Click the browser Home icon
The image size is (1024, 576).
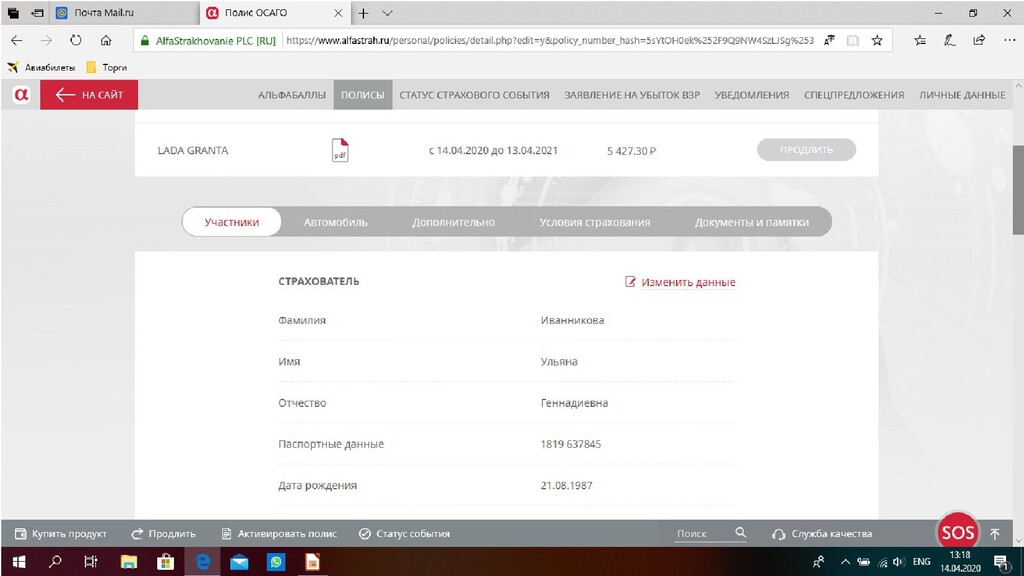pyautogui.click(x=106, y=40)
